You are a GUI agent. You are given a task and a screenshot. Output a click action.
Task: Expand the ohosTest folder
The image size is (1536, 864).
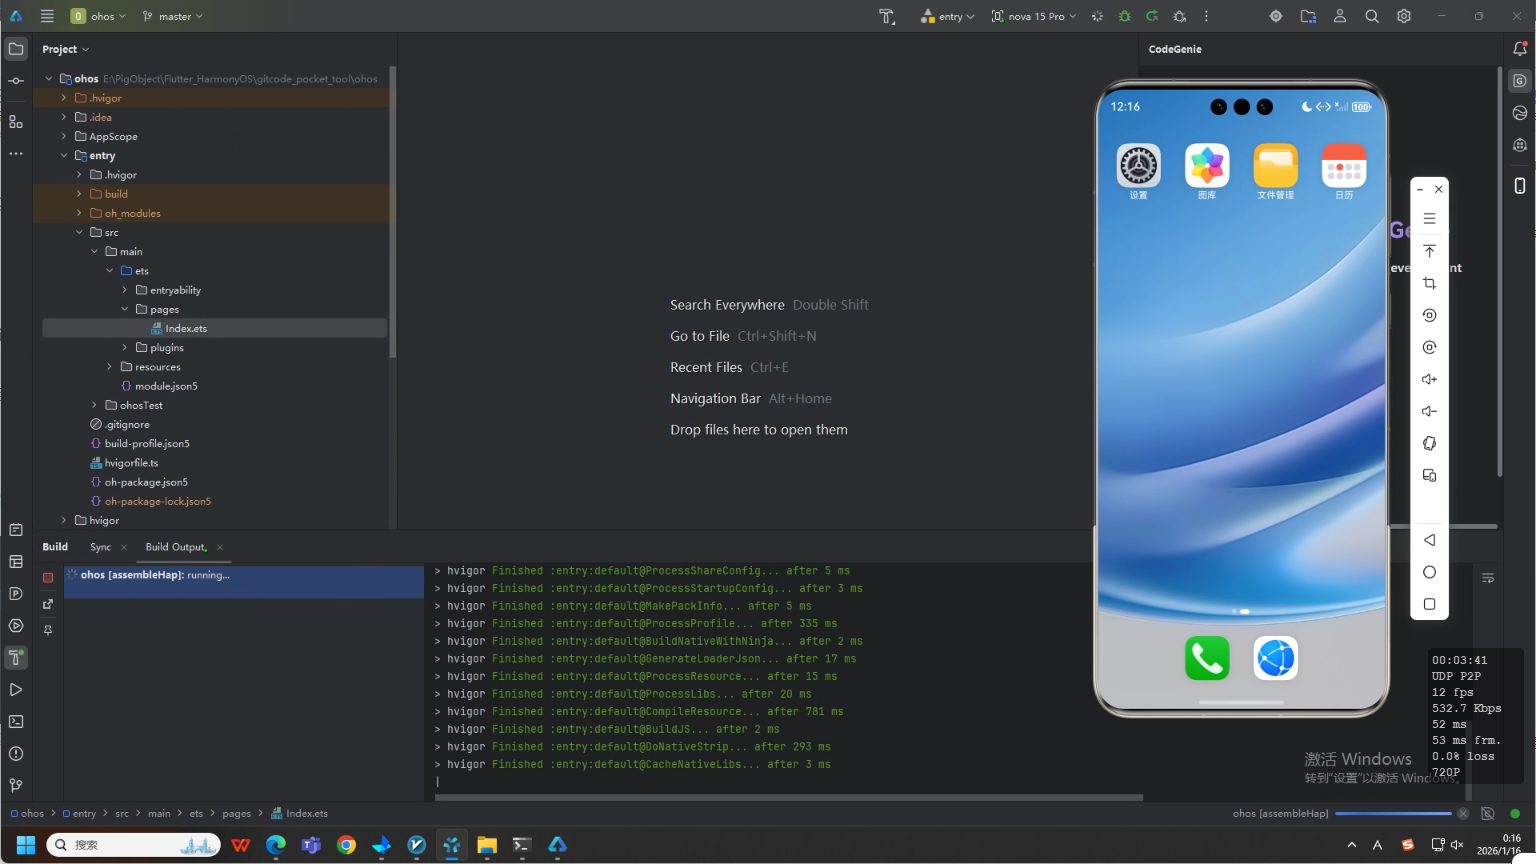click(94, 405)
